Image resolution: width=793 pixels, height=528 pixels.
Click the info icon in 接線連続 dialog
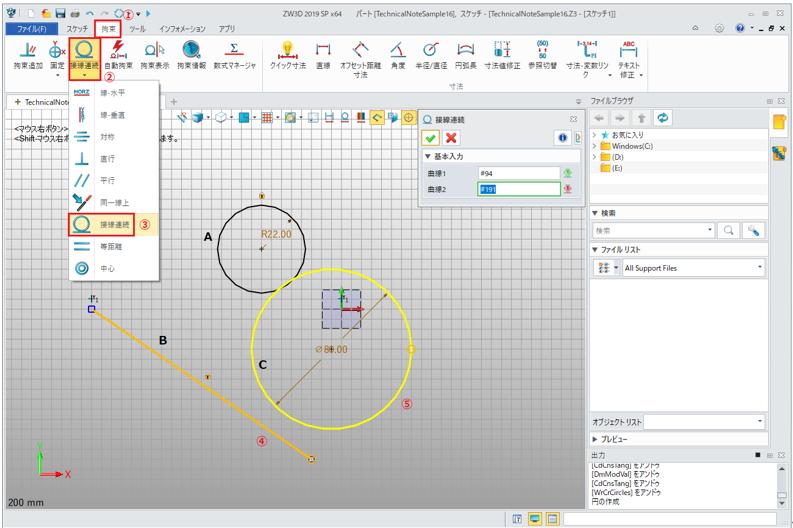[x=562, y=138]
